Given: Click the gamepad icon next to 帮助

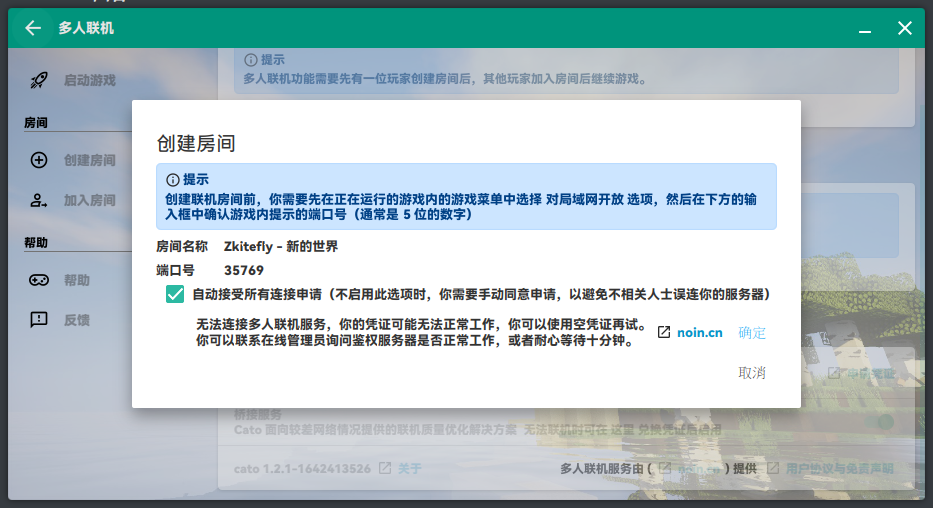Looking at the screenshot, I should click(x=39, y=280).
